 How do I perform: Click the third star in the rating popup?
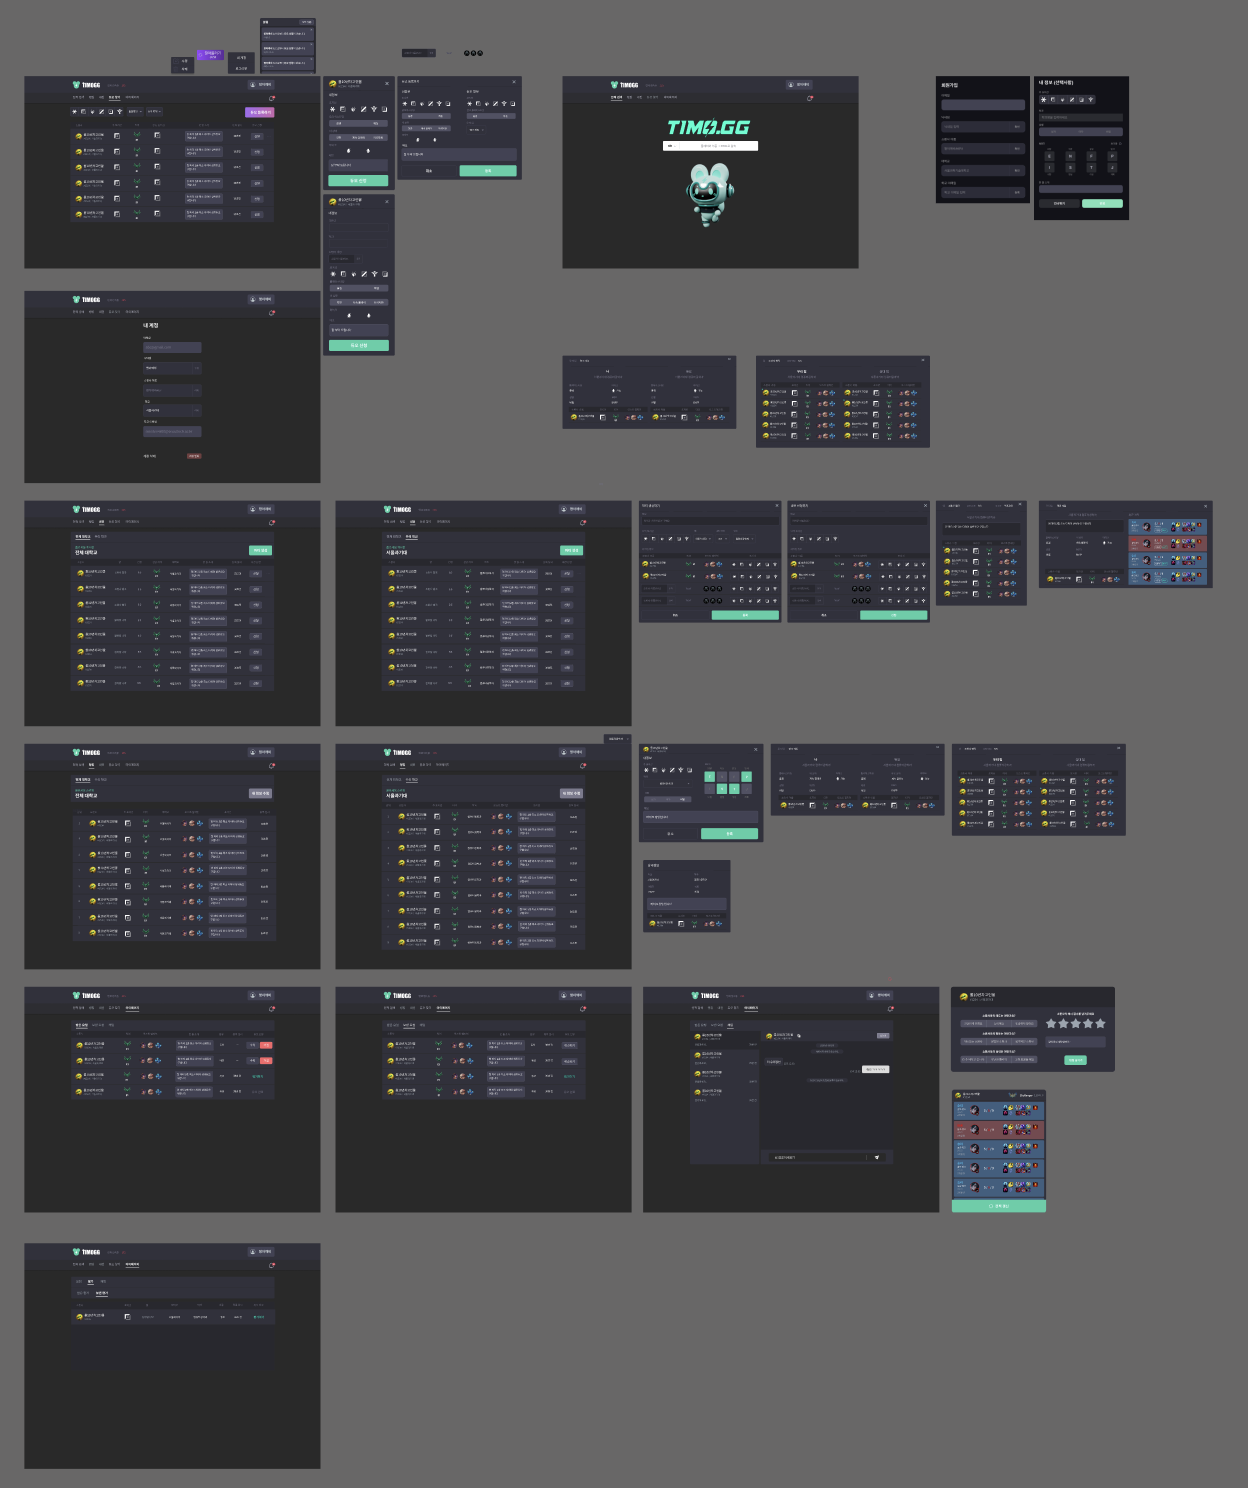point(1076,1023)
